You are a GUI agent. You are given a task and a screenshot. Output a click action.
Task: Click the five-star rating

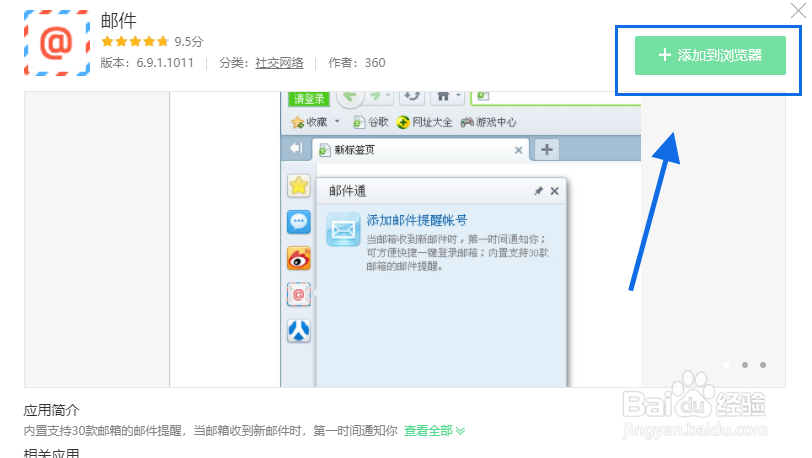(x=135, y=41)
